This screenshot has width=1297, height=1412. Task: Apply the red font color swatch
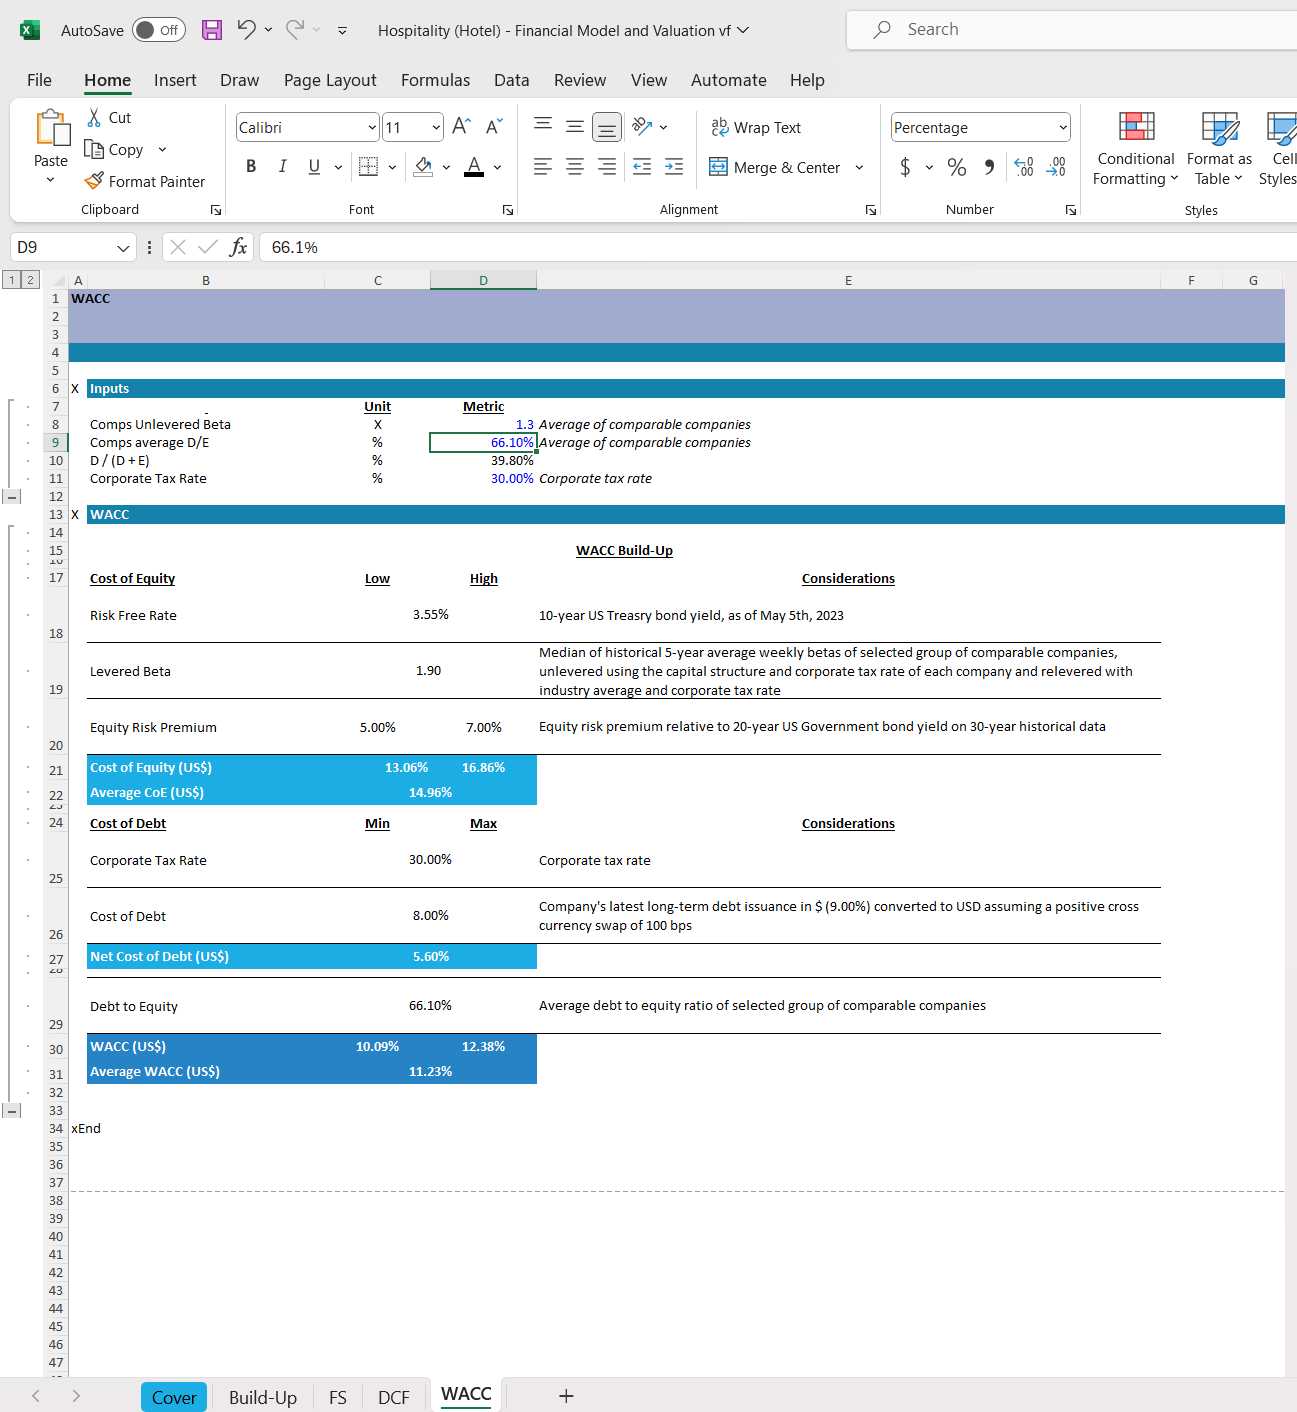[474, 167]
